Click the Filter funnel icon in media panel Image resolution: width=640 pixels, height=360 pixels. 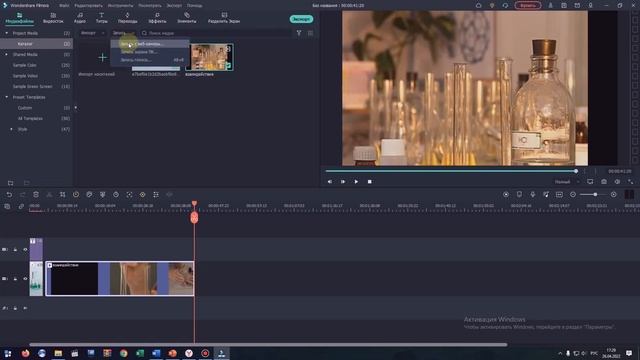[299, 33]
